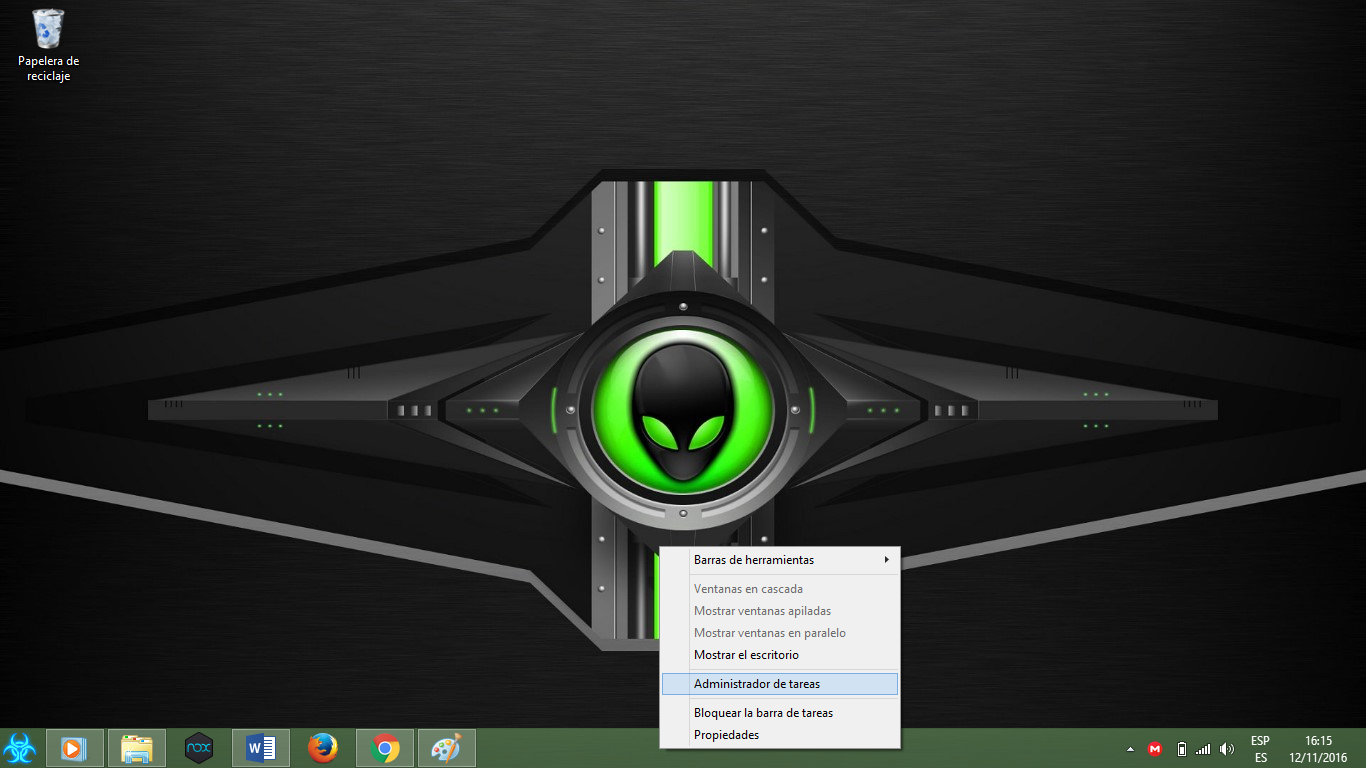Choose Propiedades from the context menu

tap(724, 735)
